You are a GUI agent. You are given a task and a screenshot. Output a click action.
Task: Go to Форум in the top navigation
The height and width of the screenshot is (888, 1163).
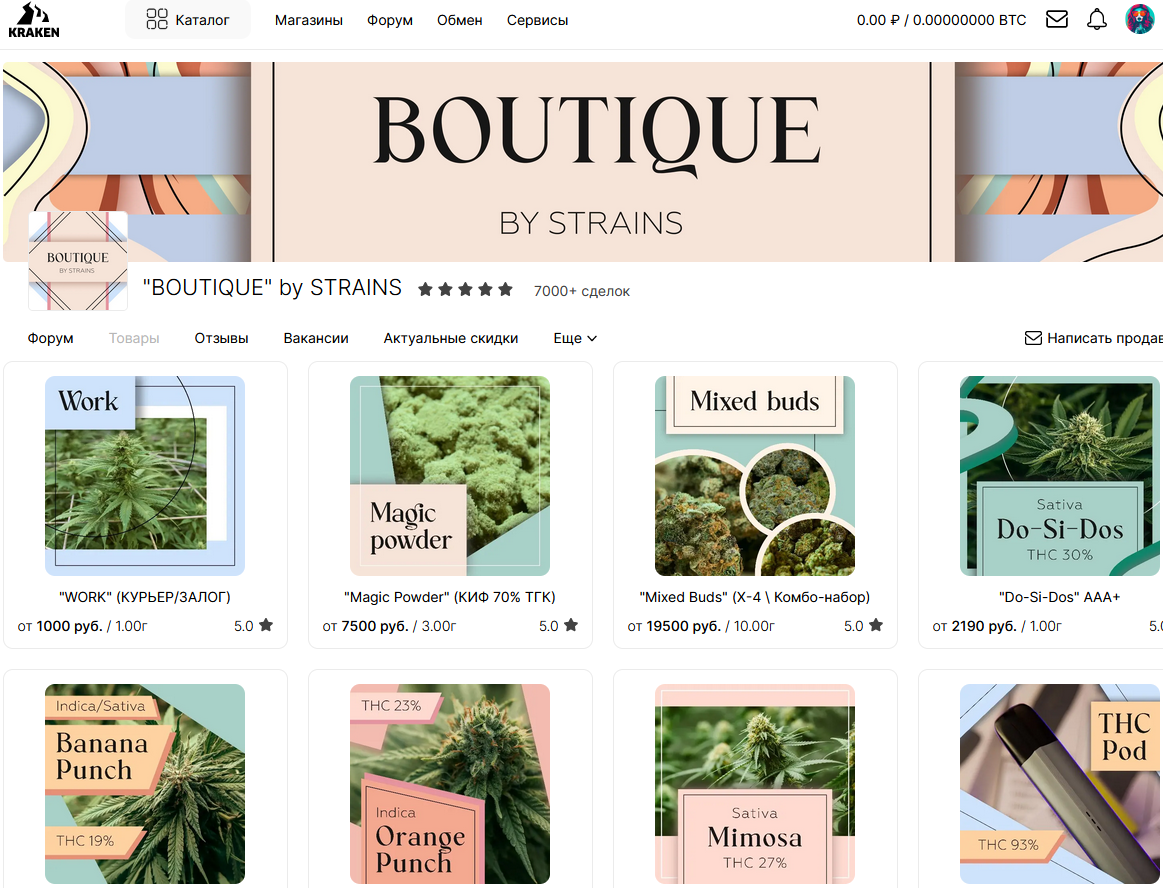click(390, 20)
